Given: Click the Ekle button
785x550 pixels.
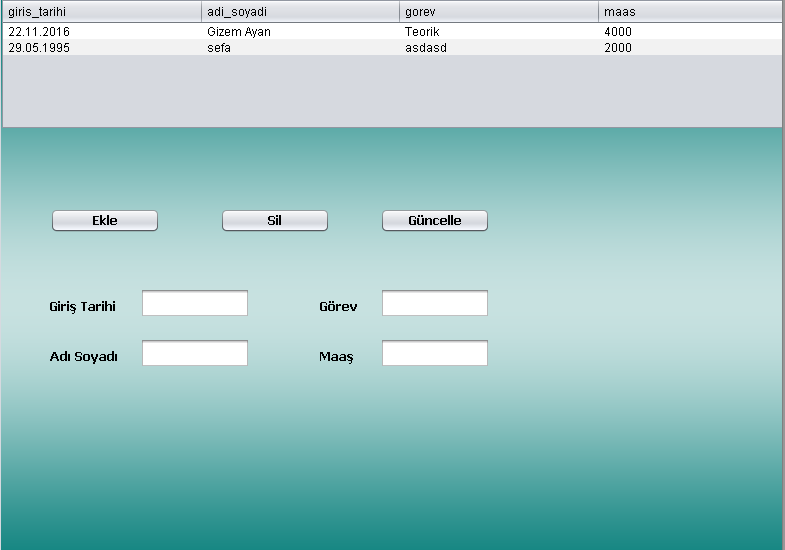Looking at the screenshot, I should [105, 221].
